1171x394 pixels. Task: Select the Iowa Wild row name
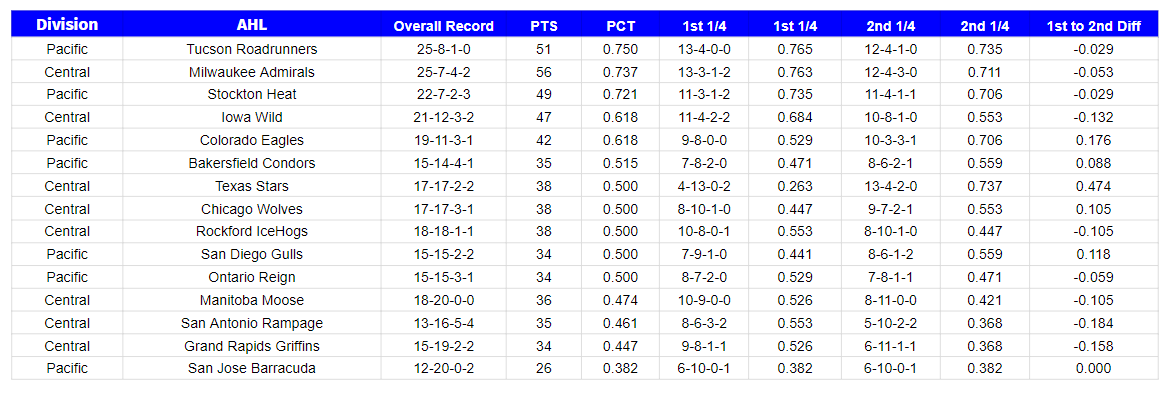coord(252,118)
